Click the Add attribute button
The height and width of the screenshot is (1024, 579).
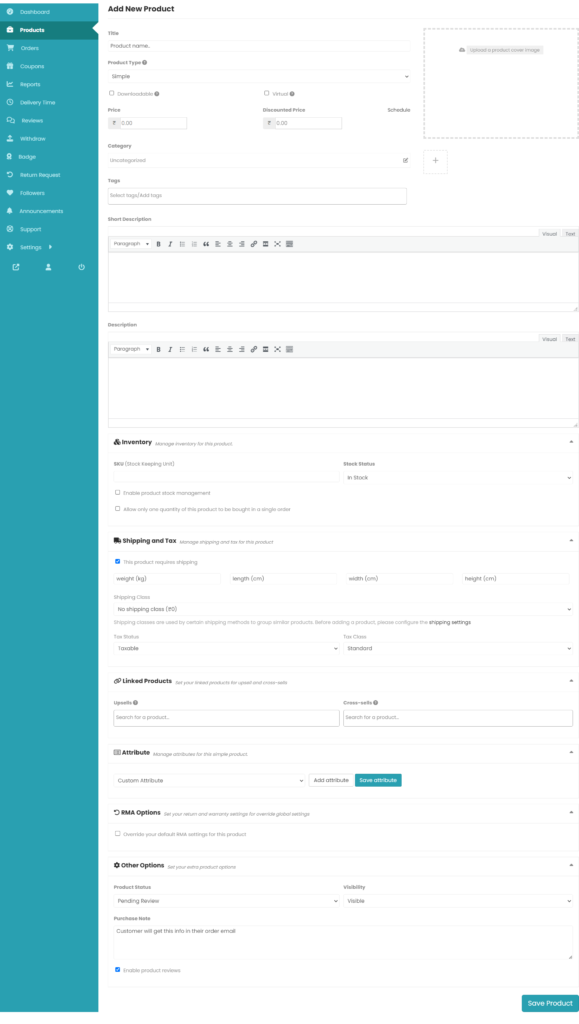(x=332, y=780)
